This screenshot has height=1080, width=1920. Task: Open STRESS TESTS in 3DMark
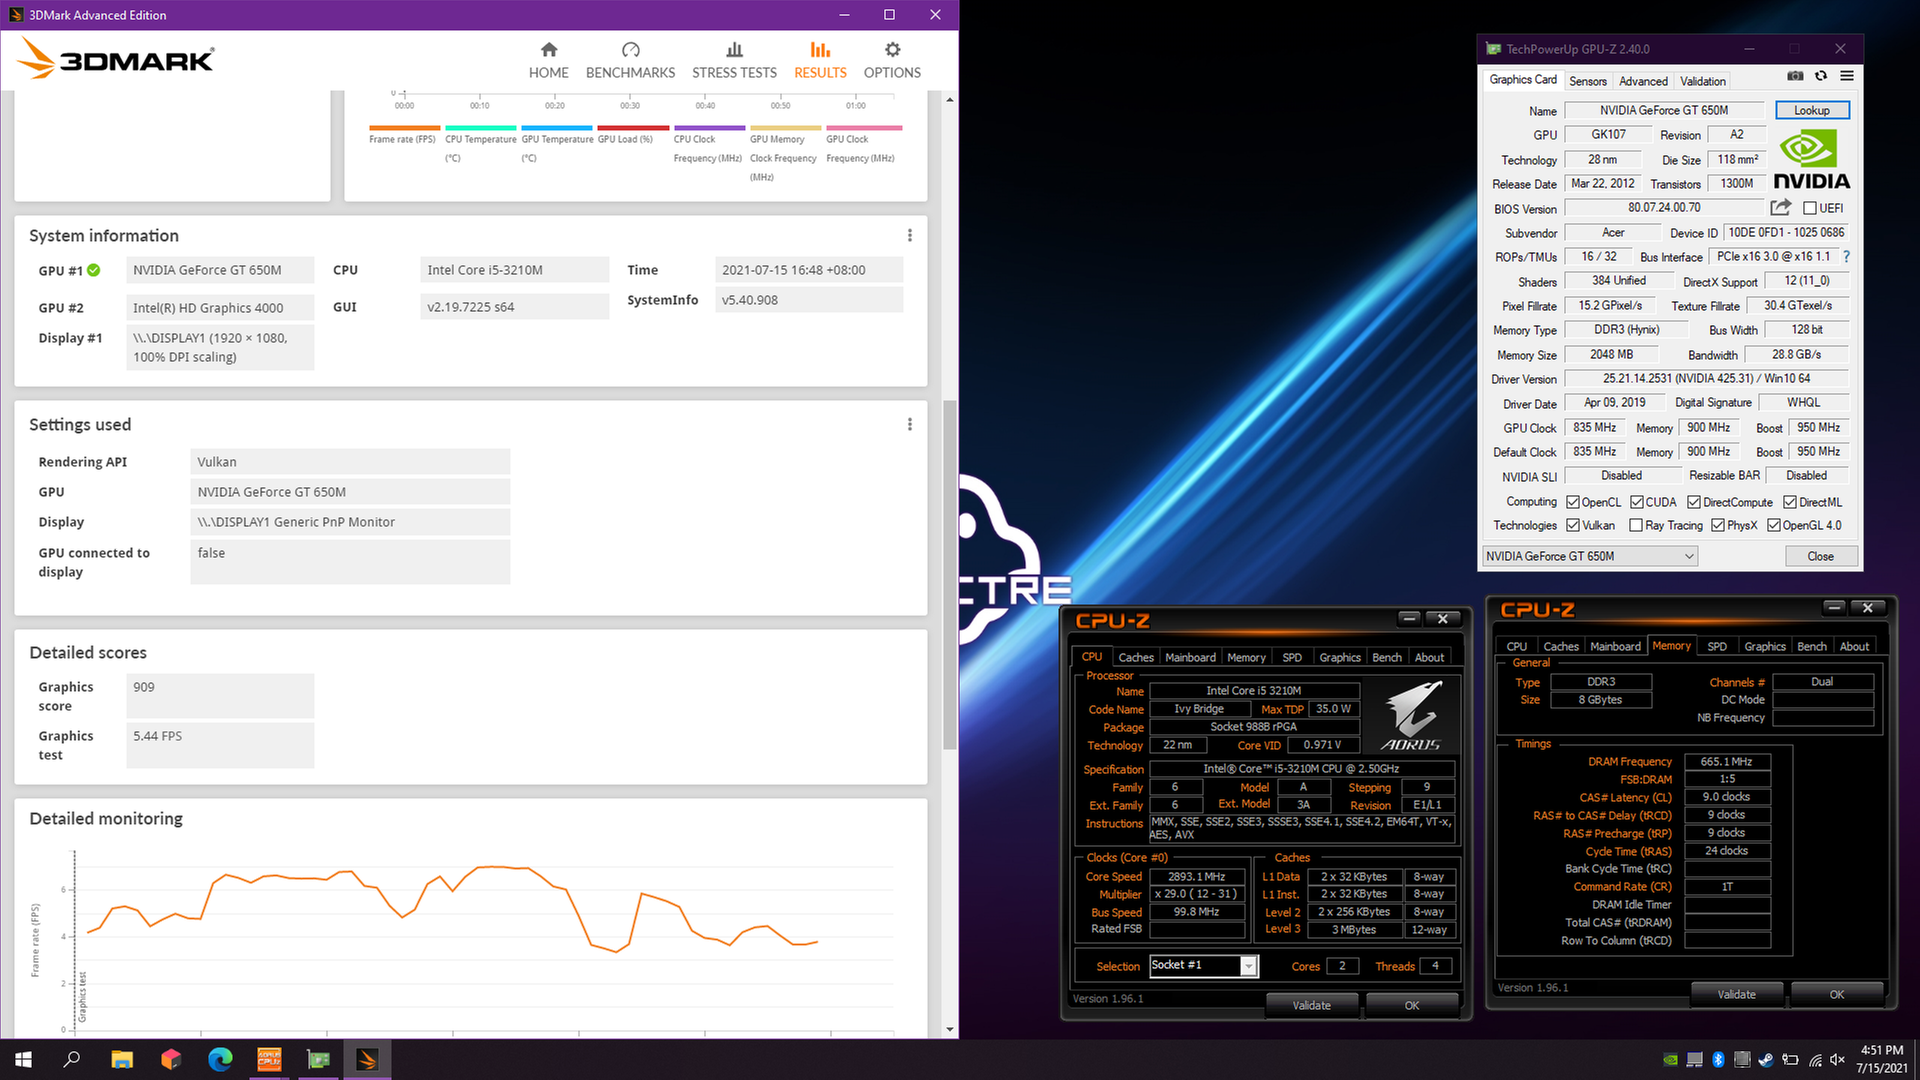click(x=734, y=60)
